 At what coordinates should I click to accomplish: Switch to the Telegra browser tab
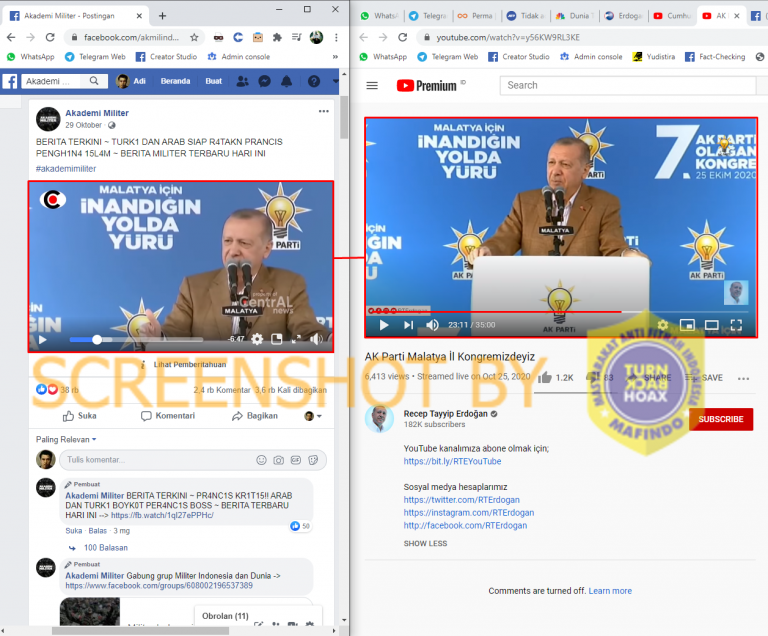[428, 16]
